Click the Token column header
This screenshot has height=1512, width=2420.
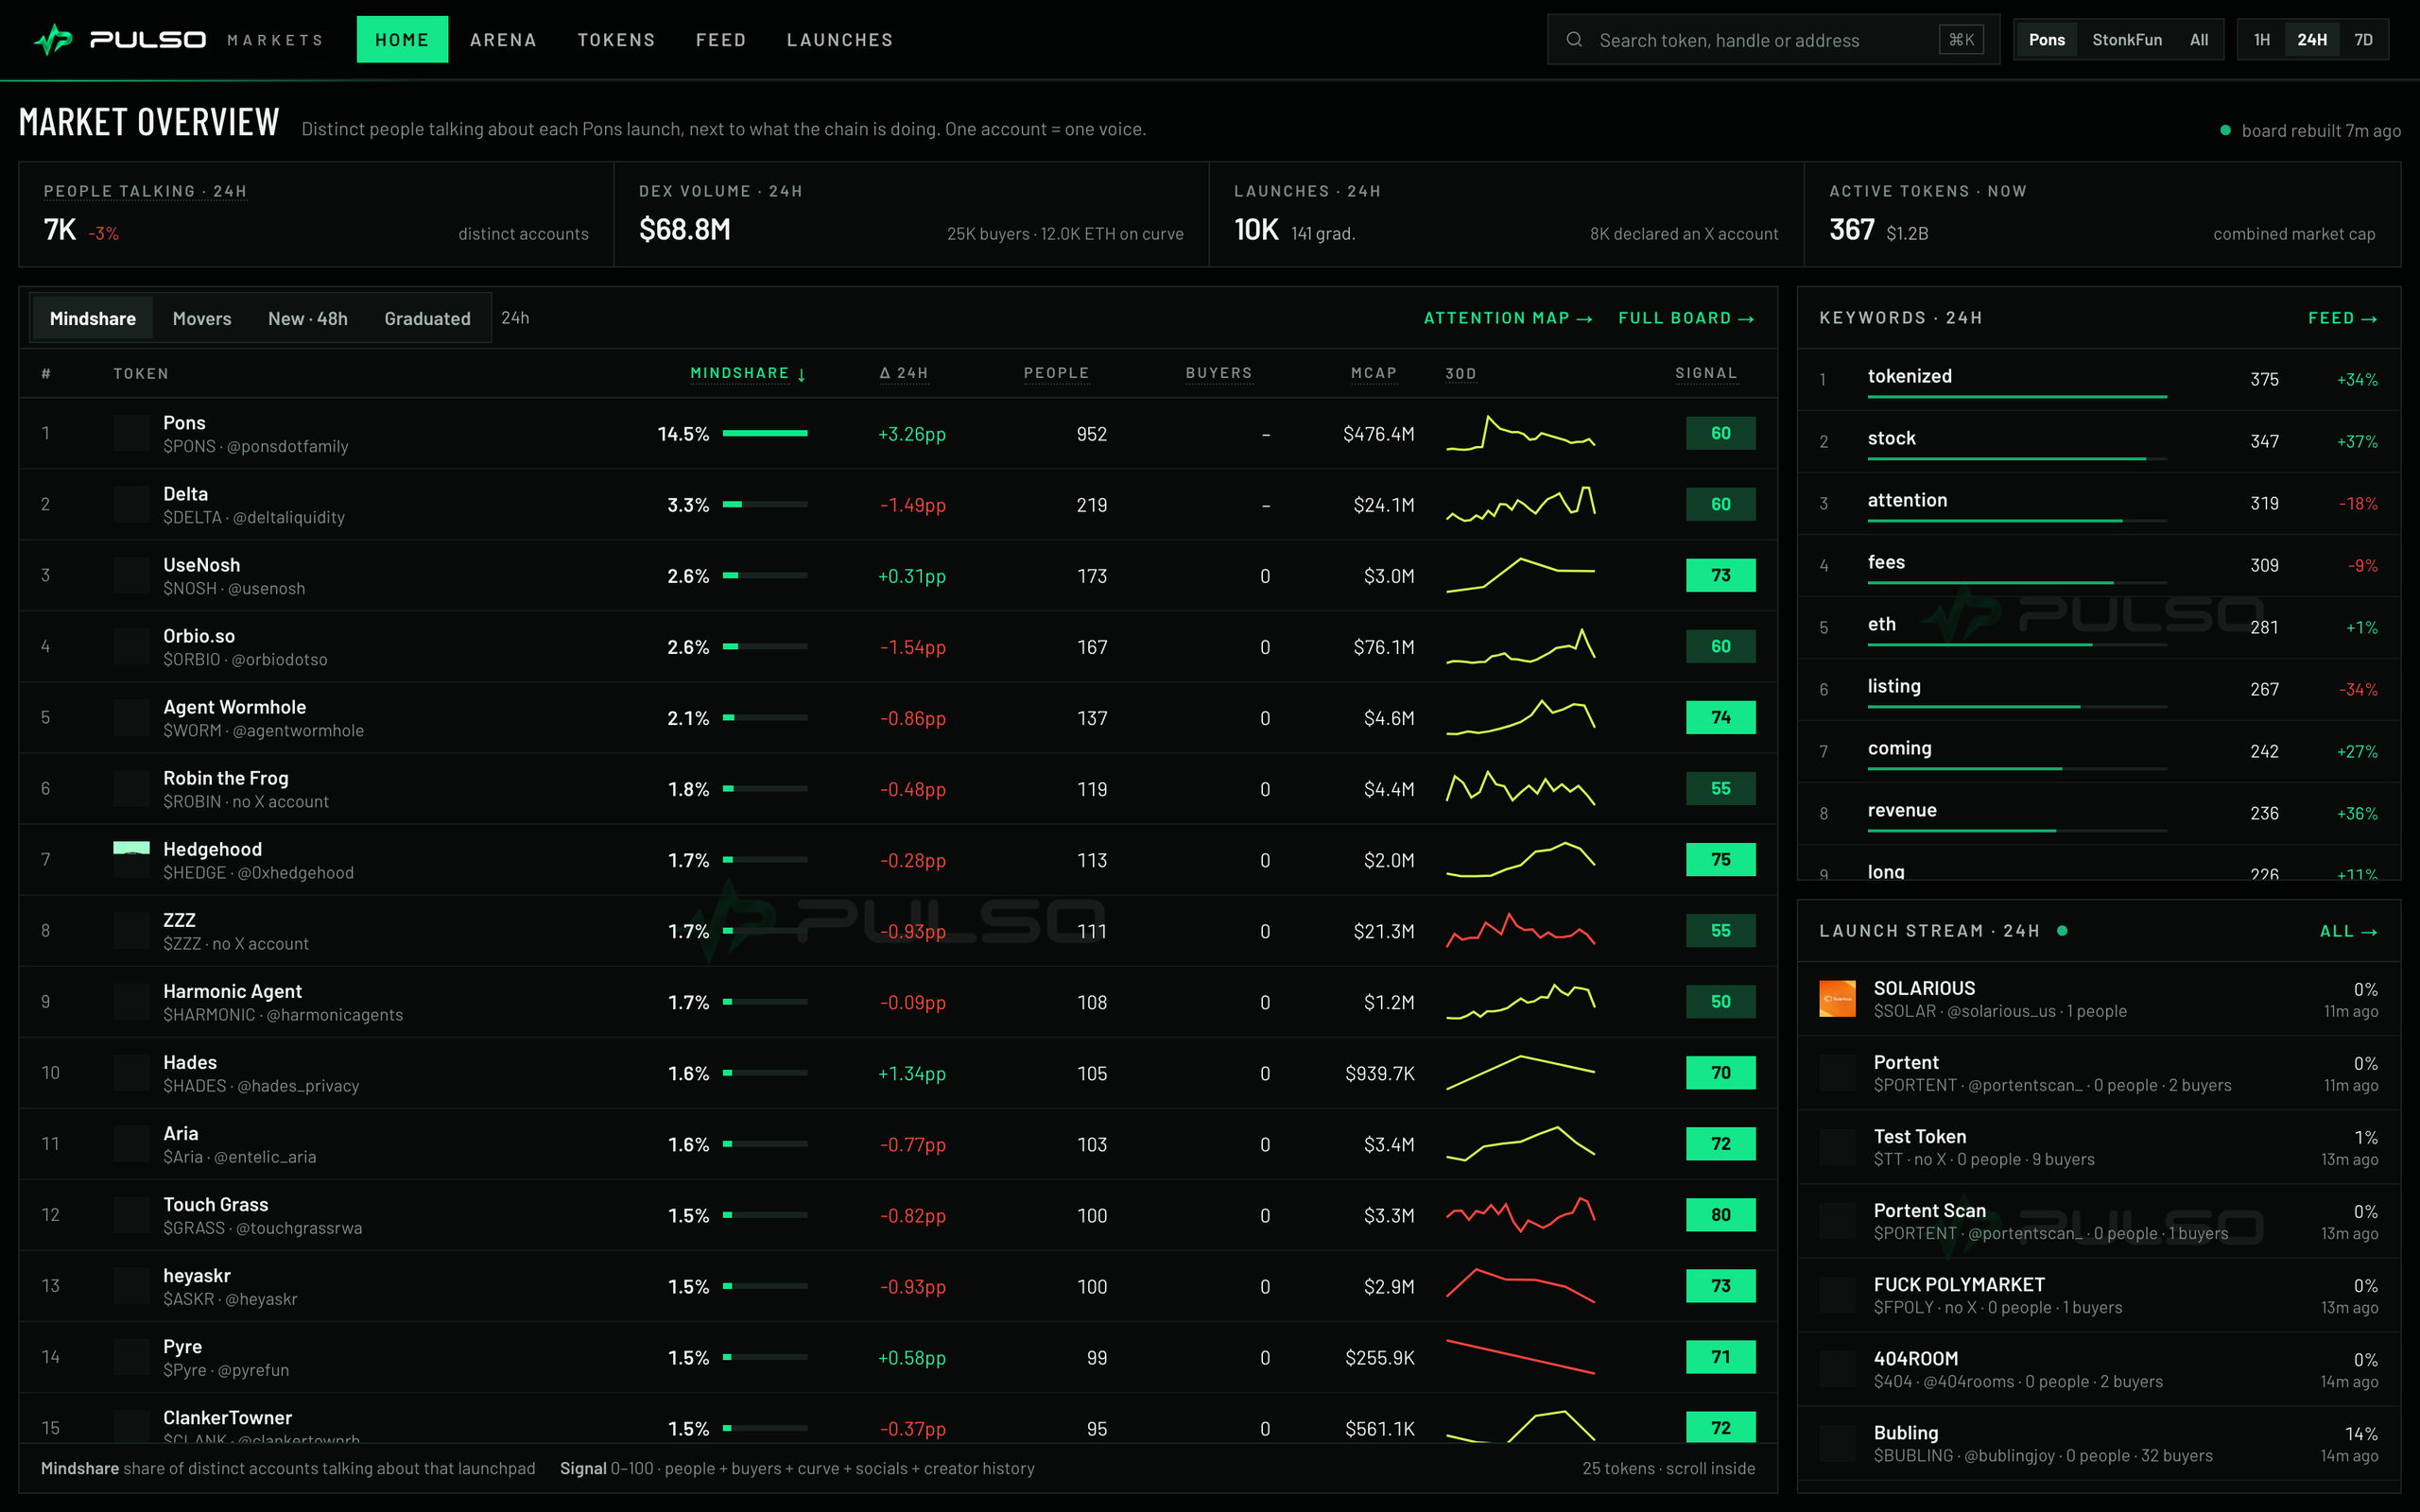141,374
